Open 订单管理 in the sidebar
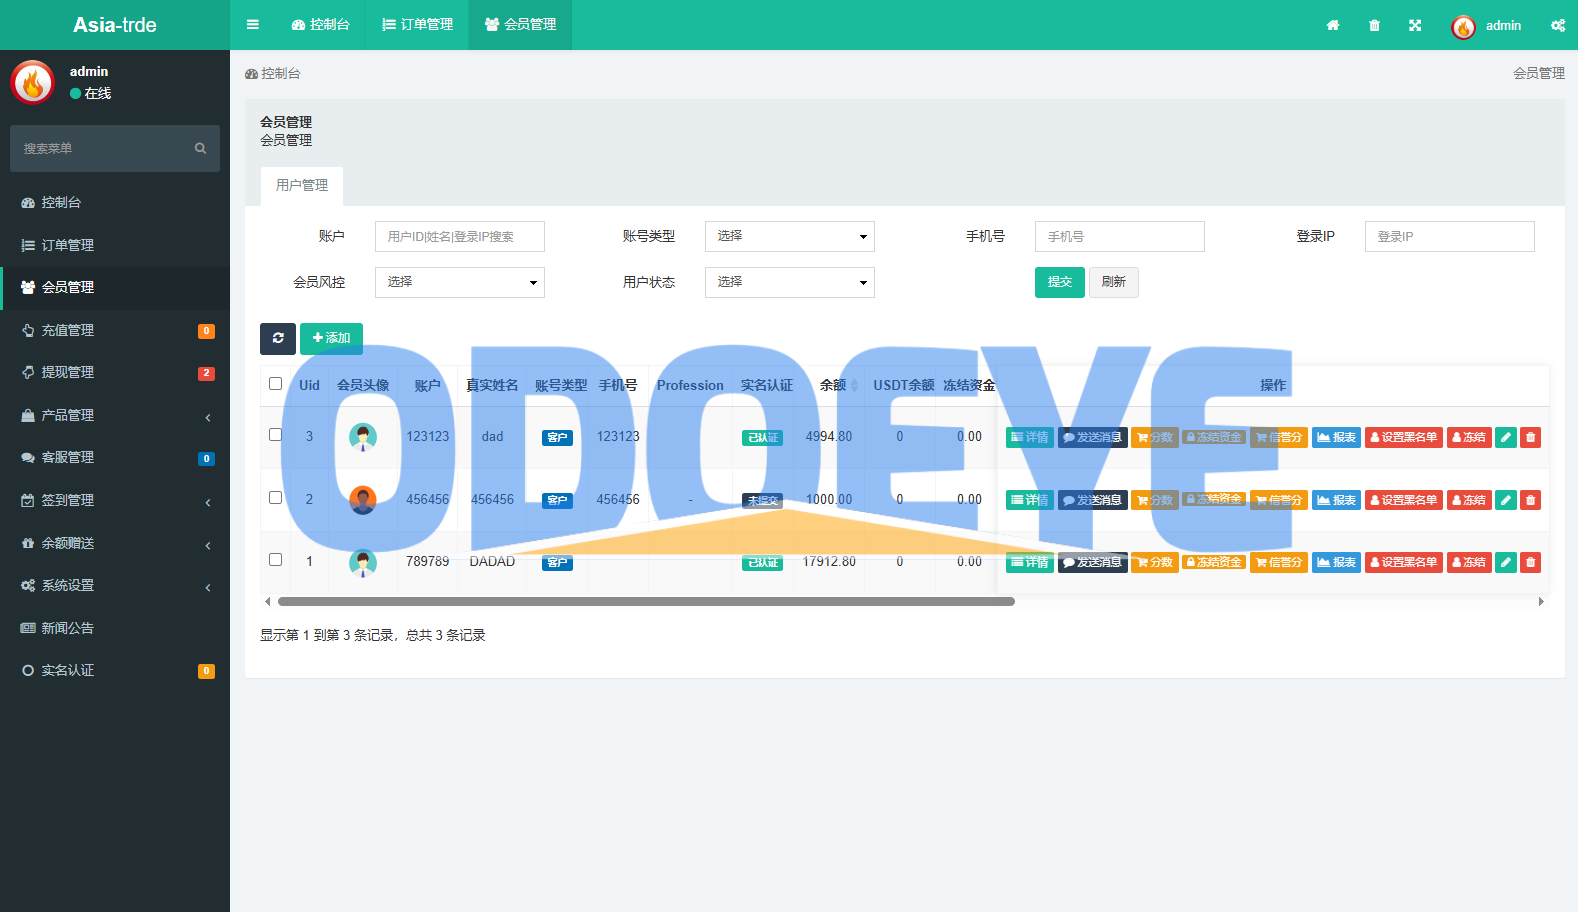 point(115,245)
